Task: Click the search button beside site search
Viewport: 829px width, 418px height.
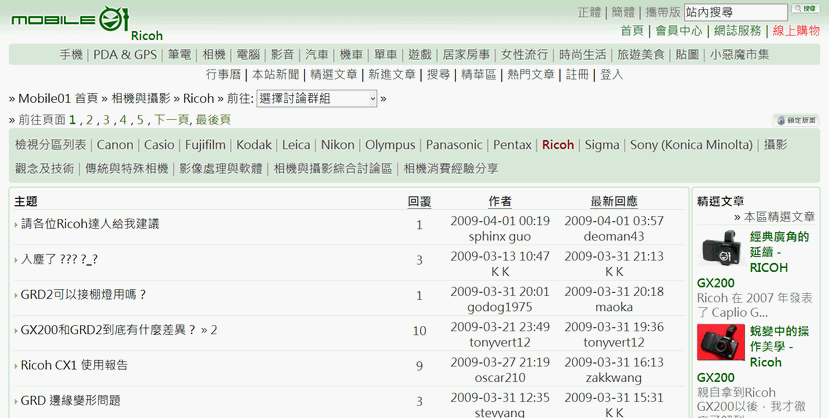Action: (805, 9)
